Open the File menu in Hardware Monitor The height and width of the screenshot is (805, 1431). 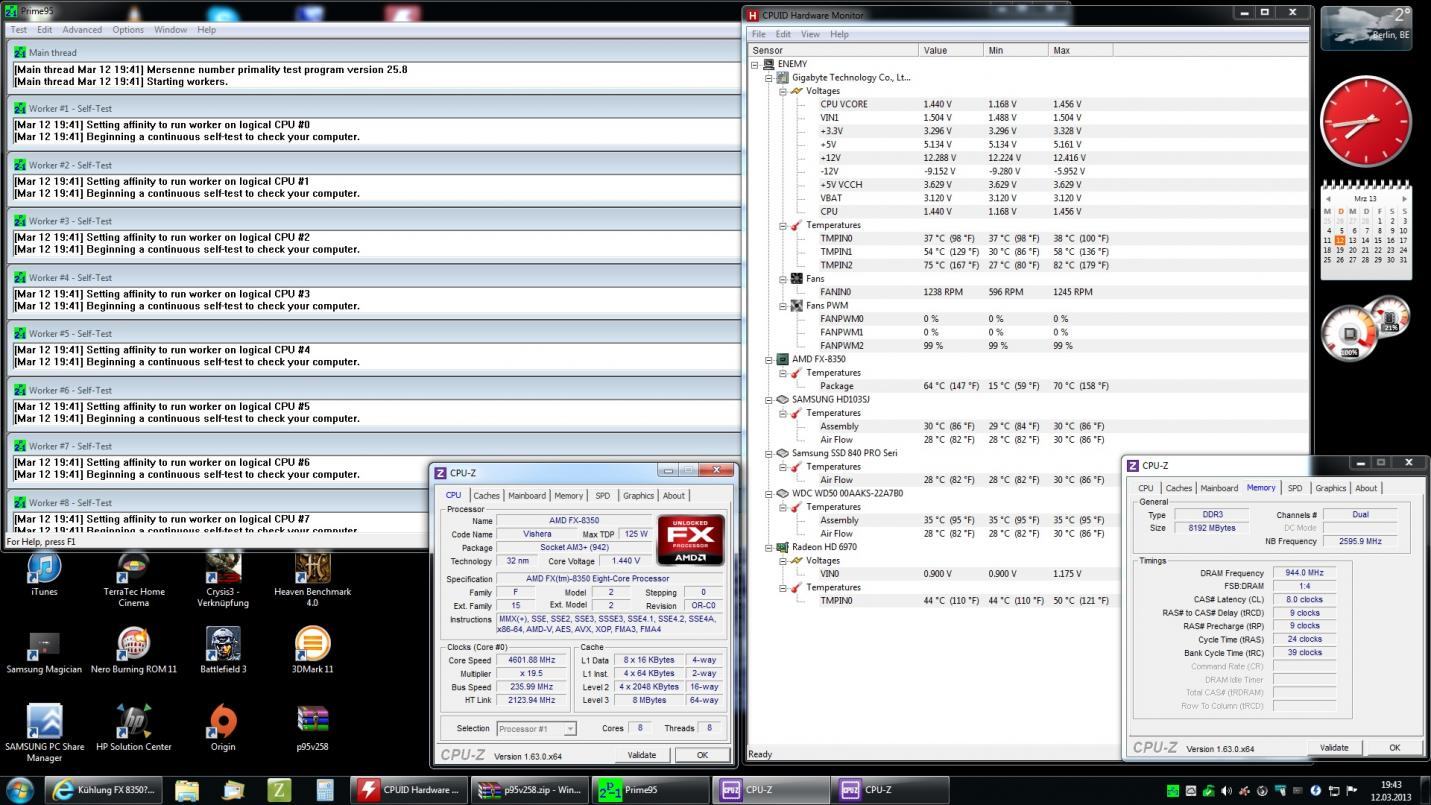tap(759, 34)
